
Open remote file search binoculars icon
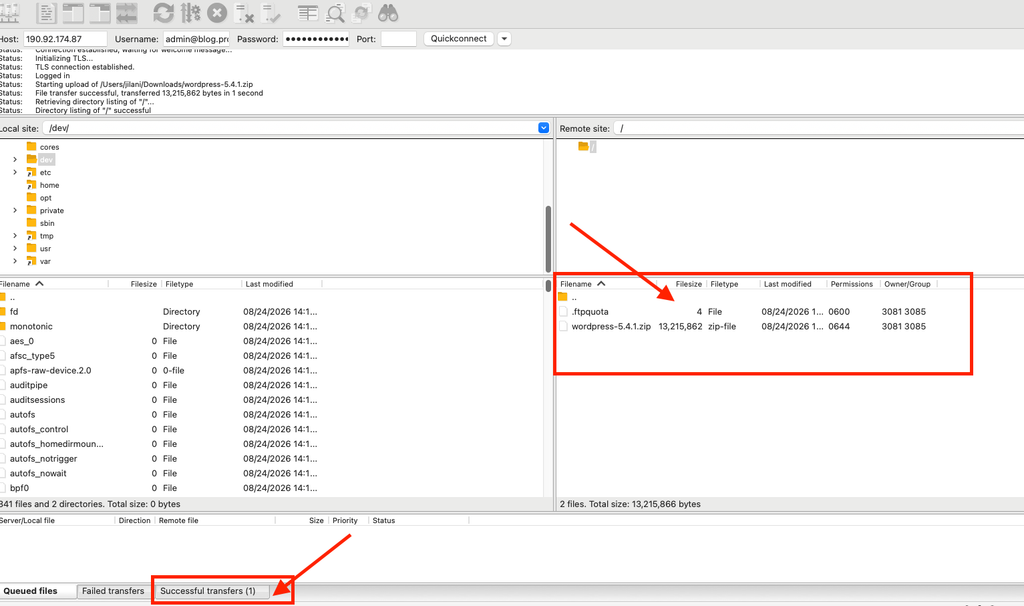point(388,13)
